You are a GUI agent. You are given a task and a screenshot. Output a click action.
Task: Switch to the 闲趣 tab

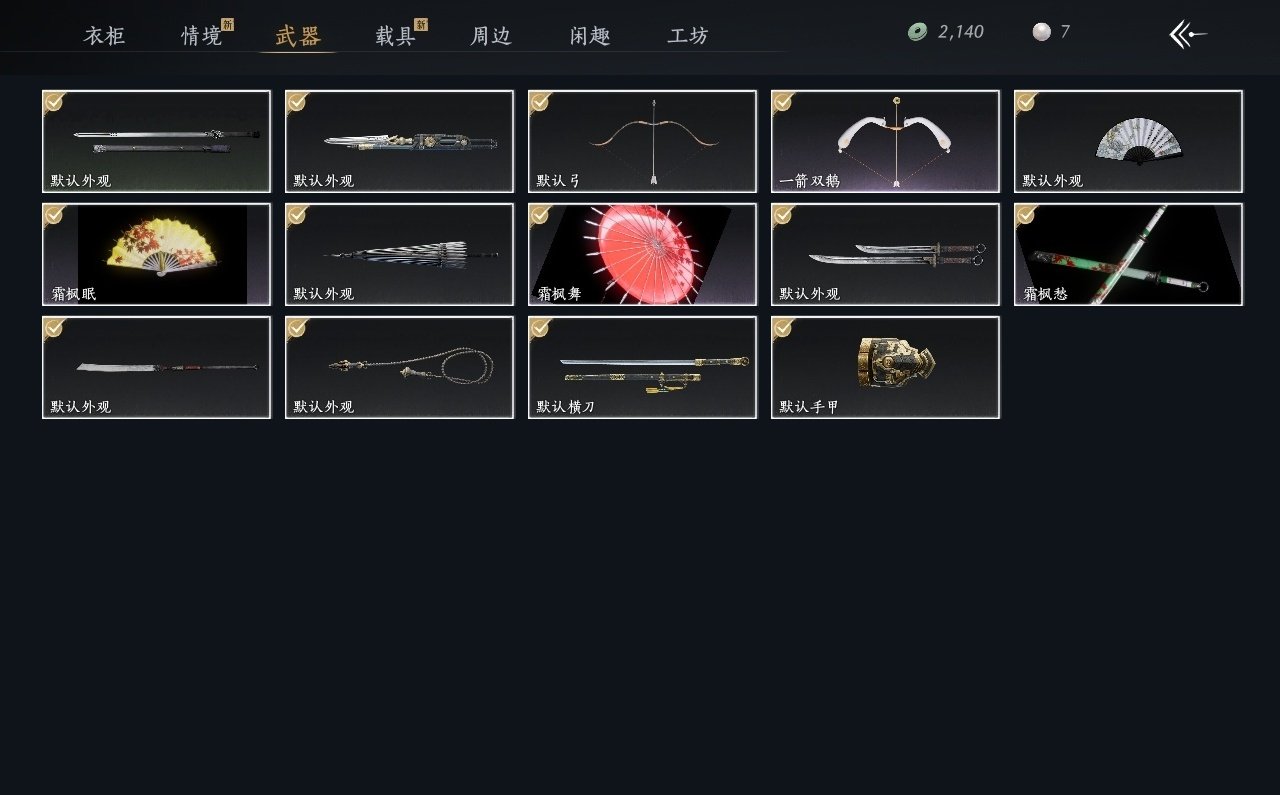click(x=590, y=36)
